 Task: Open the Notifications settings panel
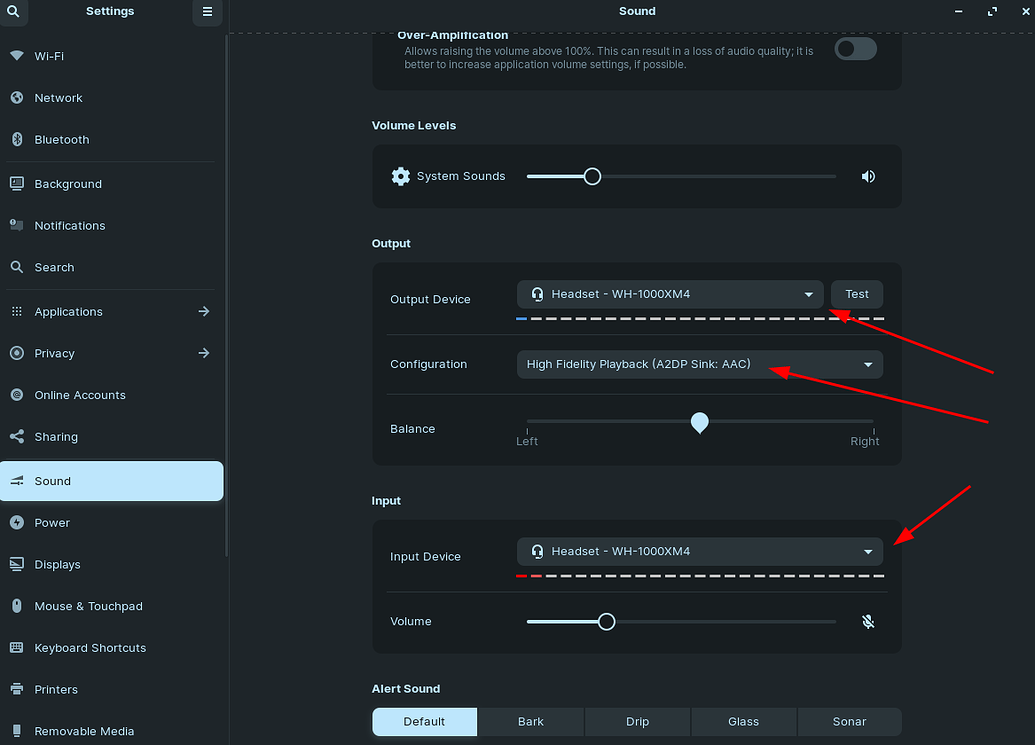pyautogui.click(x=112, y=225)
